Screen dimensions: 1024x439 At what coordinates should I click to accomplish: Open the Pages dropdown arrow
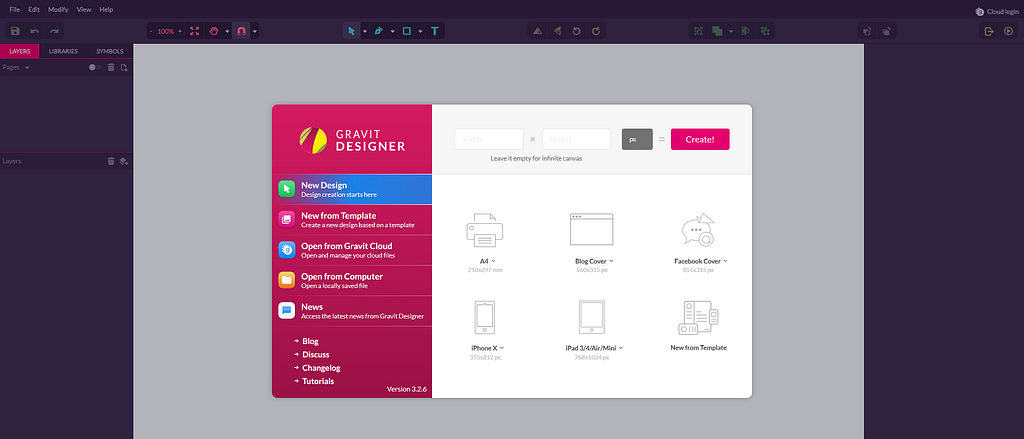tap(27, 68)
